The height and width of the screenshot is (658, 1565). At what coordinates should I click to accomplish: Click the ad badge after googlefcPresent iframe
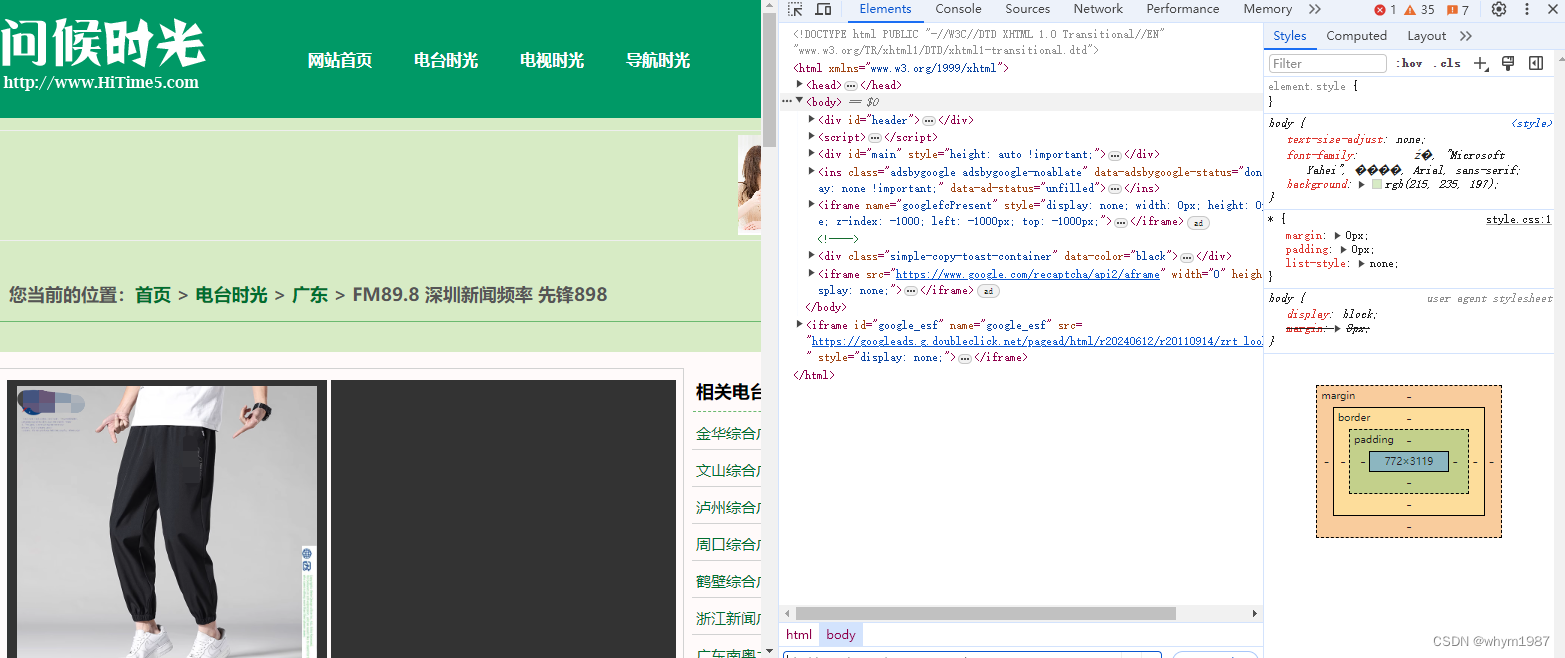pyautogui.click(x=1198, y=222)
